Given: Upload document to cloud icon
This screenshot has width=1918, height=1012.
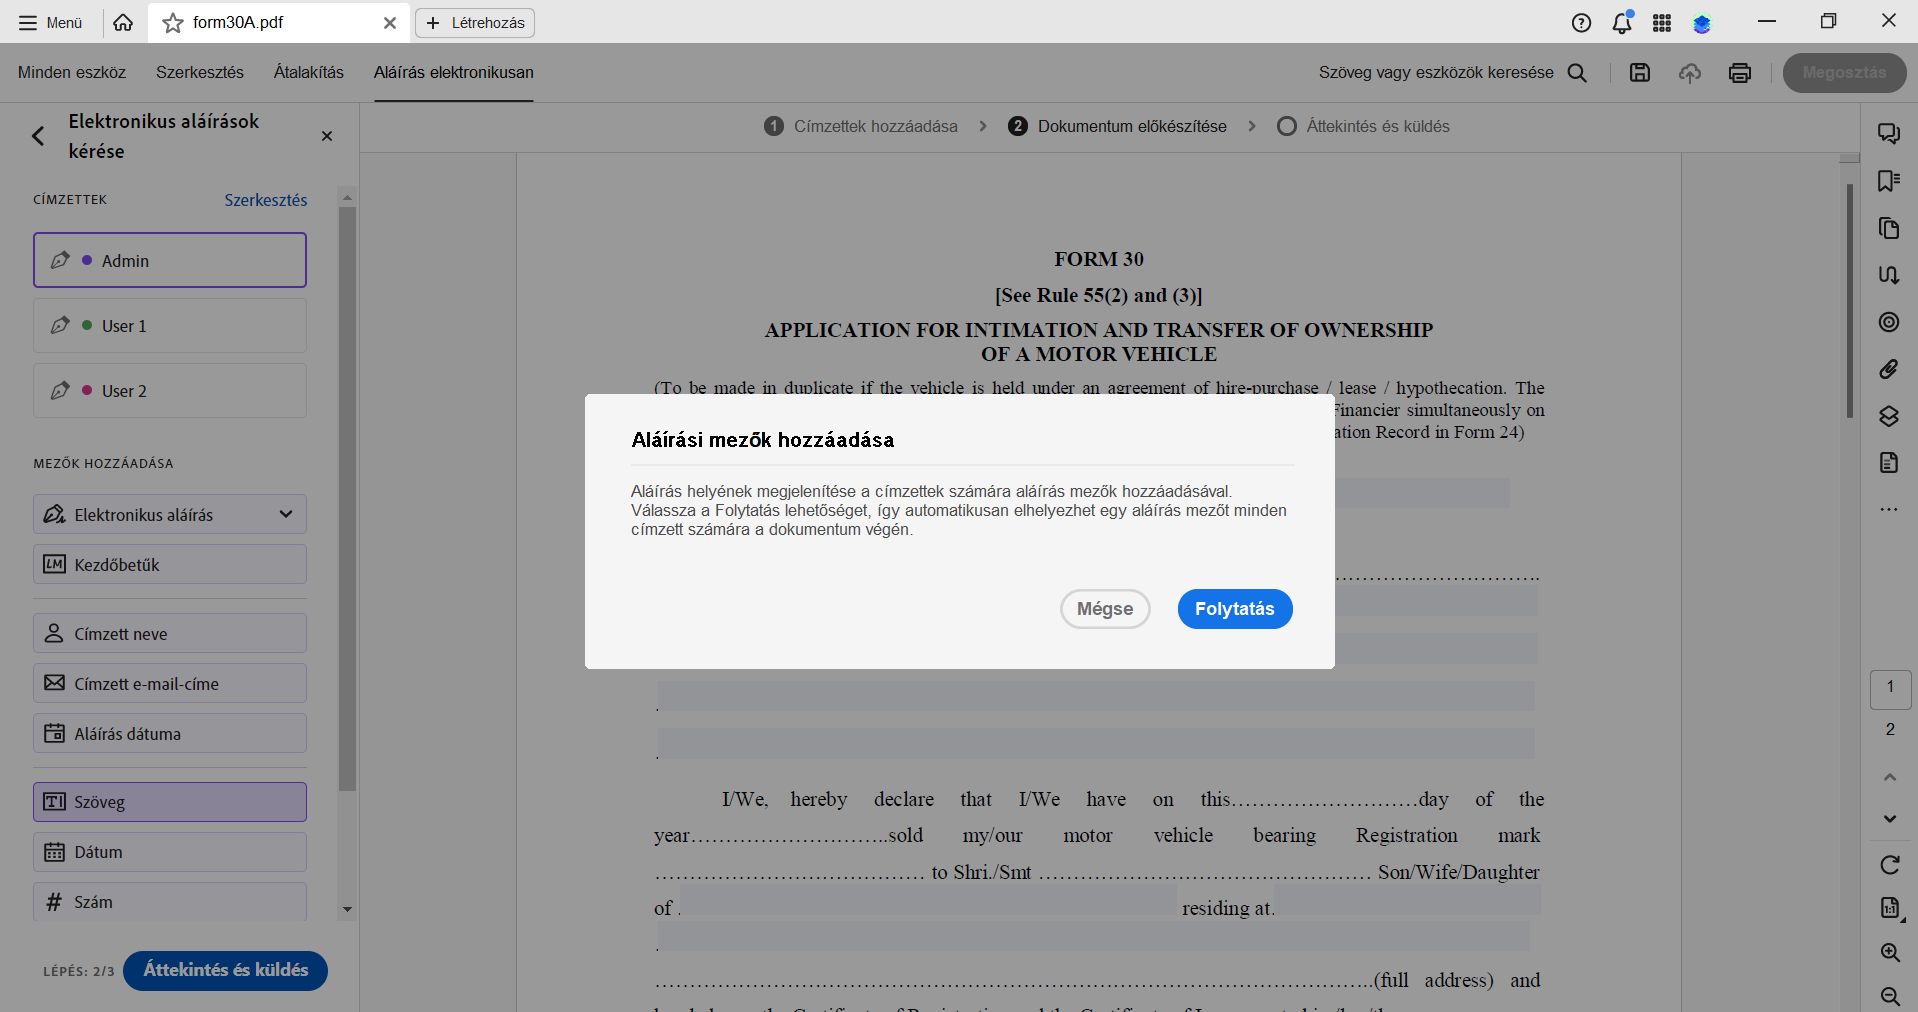Looking at the screenshot, I should 1690,72.
